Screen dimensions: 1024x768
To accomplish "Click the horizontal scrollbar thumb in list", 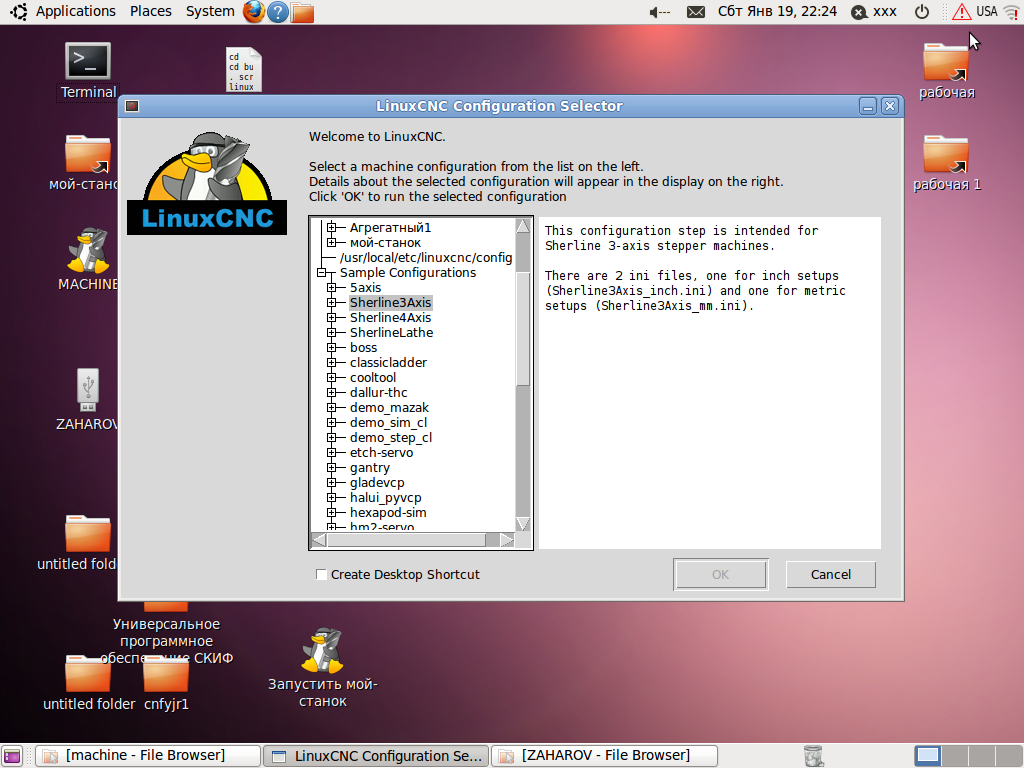I will [406, 540].
